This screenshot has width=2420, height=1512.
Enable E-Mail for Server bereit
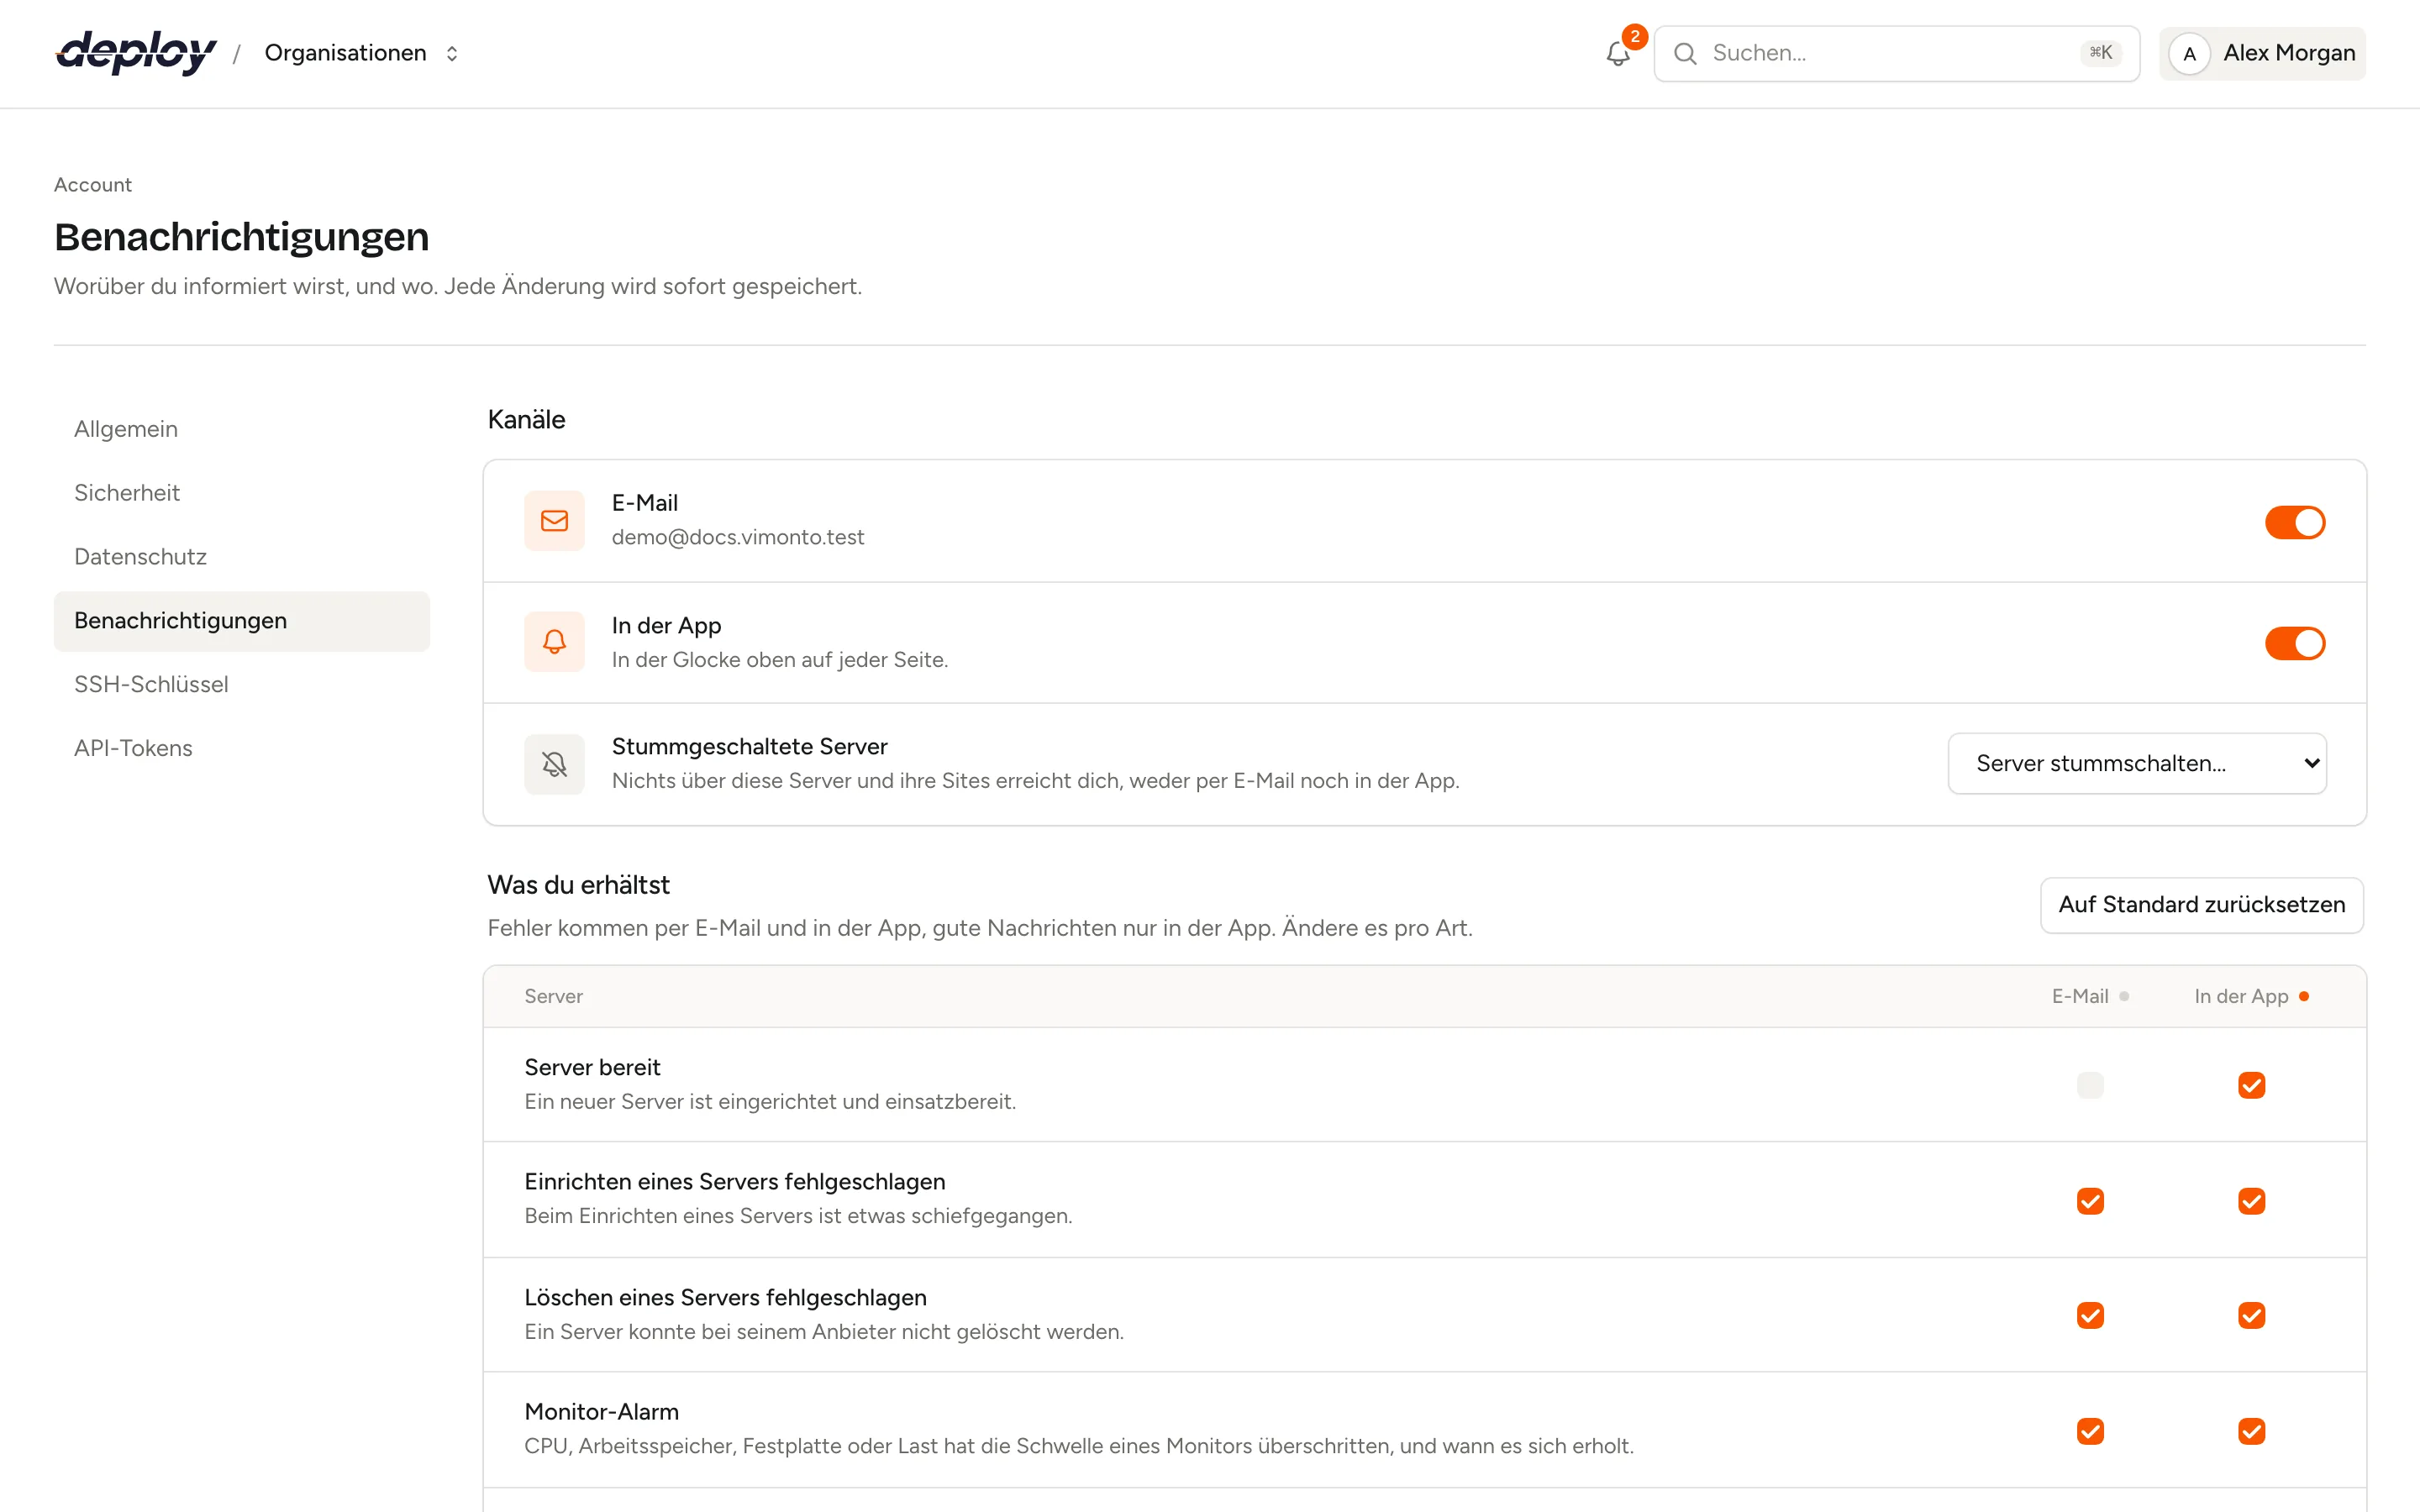click(2090, 1085)
